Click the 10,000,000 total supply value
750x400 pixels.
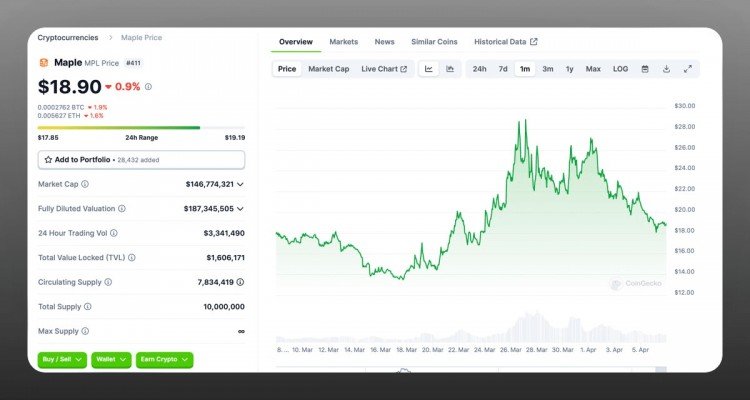tap(224, 307)
